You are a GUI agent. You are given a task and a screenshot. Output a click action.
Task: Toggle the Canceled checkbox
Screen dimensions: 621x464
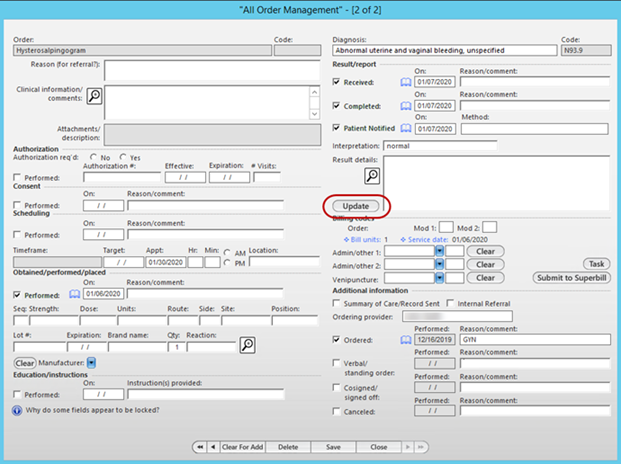(x=337, y=411)
